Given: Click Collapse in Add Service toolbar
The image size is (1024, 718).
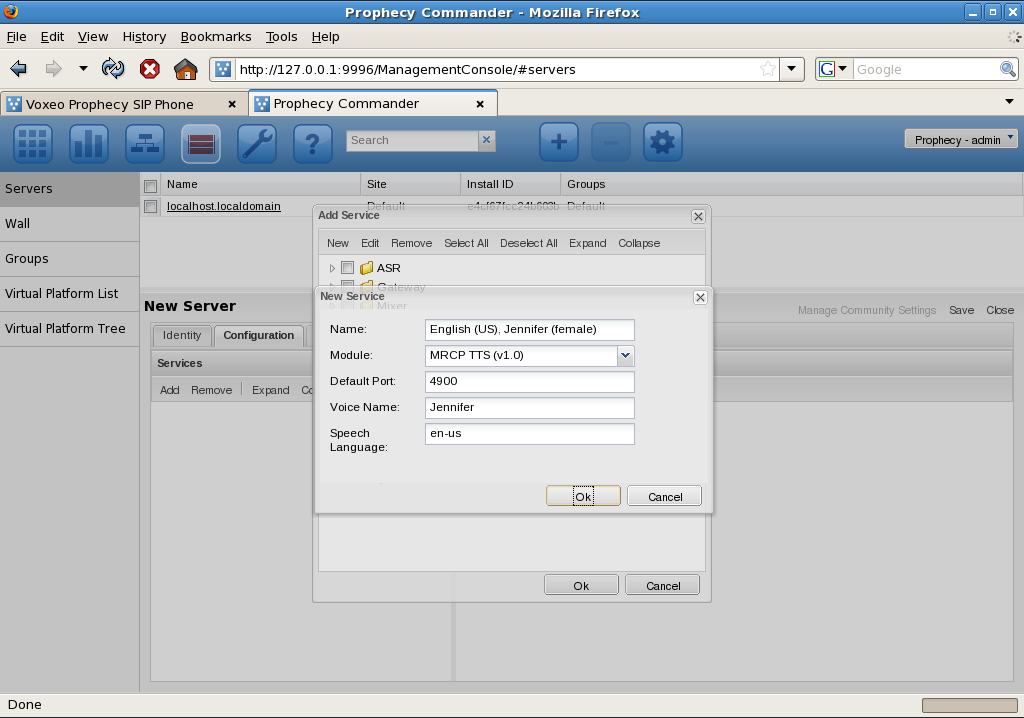Looking at the screenshot, I should click(639, 243).
